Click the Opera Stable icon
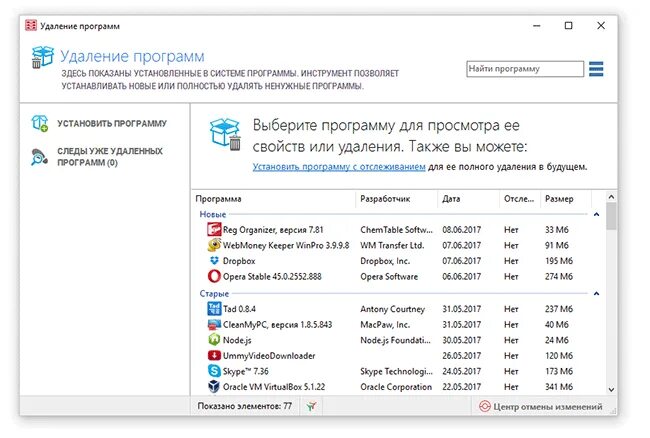The width and height of the screenshot is (650, 438). pos(214,276)
